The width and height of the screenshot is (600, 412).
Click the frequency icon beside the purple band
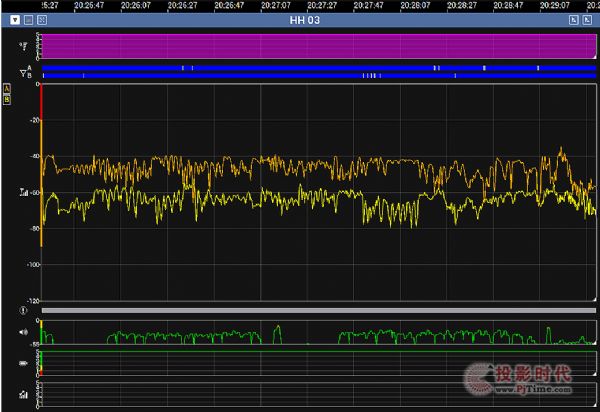(22, 45)
